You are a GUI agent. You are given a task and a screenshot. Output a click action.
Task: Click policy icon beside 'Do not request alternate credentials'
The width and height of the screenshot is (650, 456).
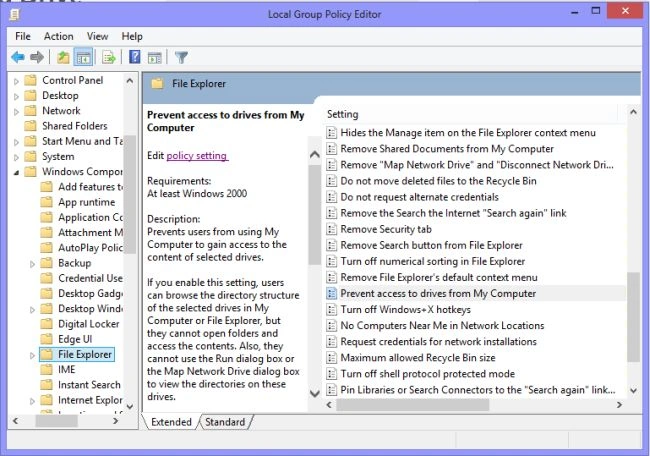click(331, 197)
